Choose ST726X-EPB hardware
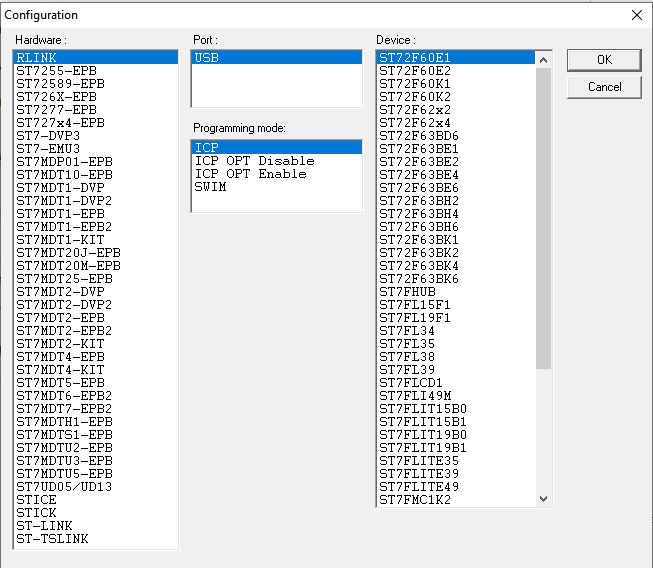 coord(96,97)
